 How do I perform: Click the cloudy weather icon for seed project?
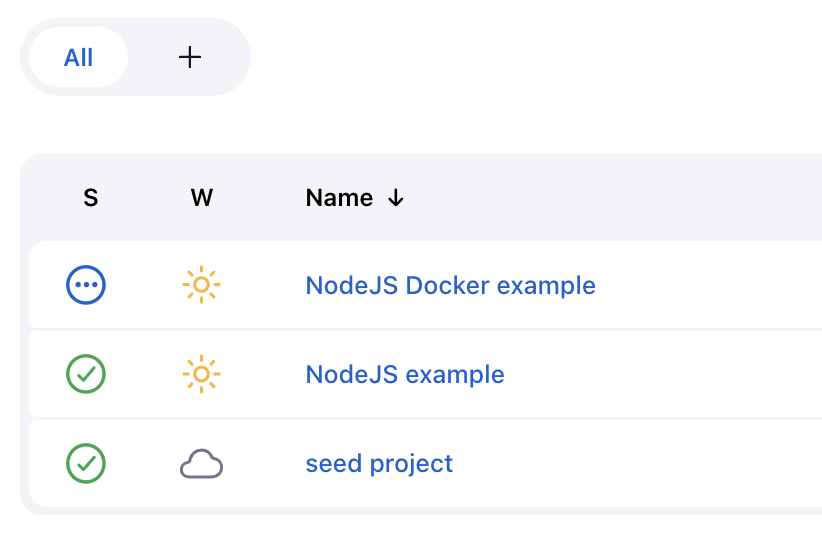[x=201, y=464]
